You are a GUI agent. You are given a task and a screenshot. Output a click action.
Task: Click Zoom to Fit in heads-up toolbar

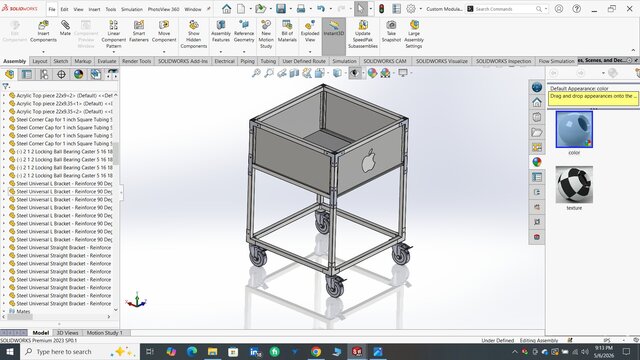256,73
